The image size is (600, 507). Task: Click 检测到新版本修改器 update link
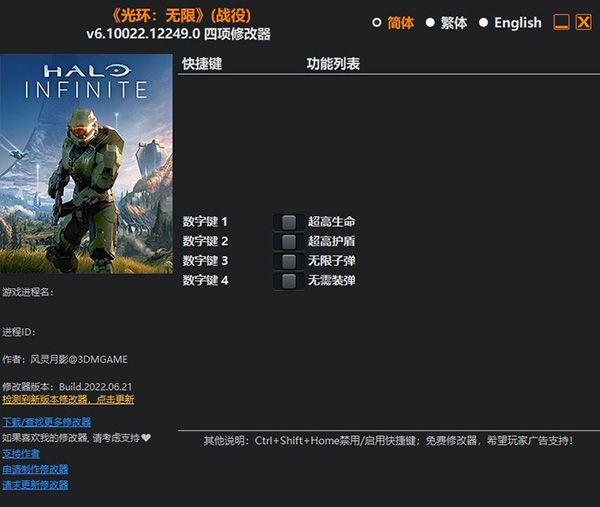(x=68, y=399)
